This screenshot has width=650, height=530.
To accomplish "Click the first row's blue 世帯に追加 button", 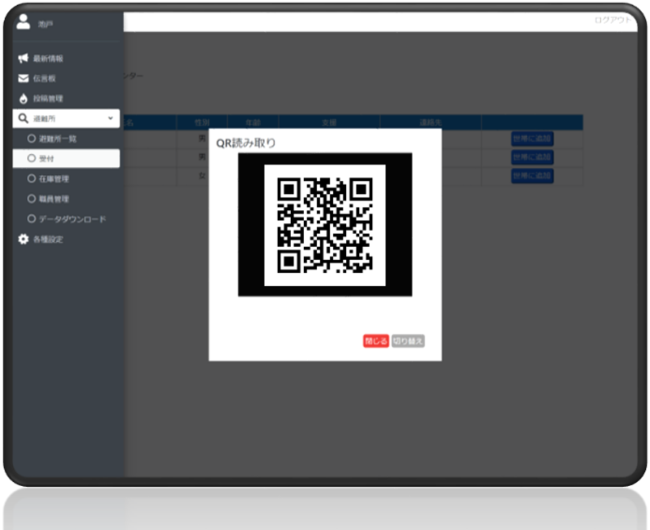I will pos(532,139).
